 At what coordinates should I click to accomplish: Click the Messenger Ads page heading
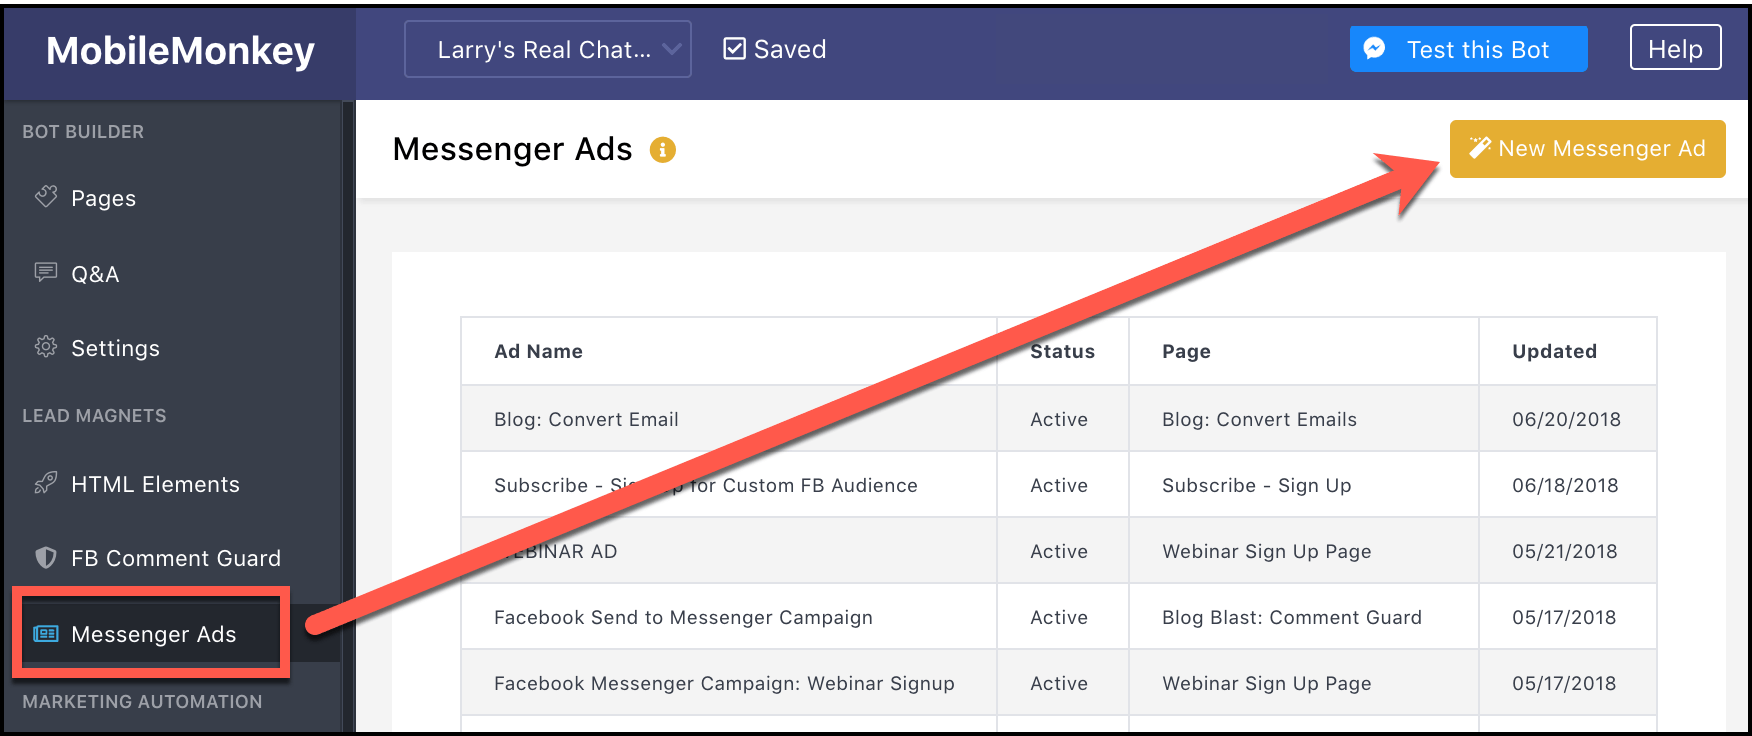pyautogui.click(x=512, y=149)
